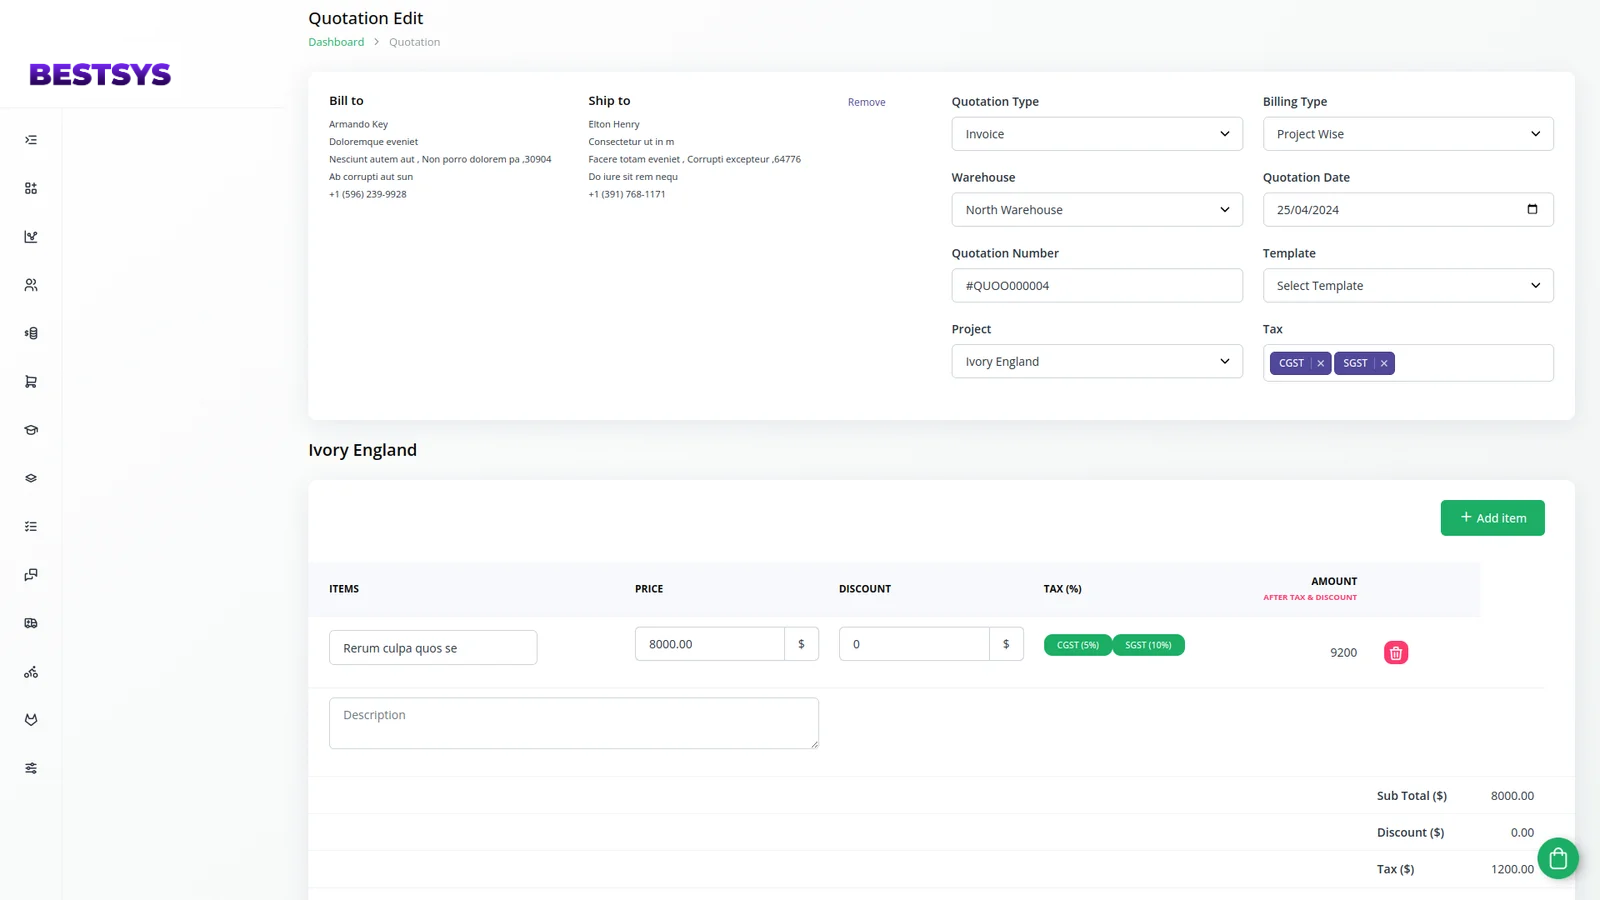
Task: Open the Quotation Date calendar picker
Action: (x=1532, y=209)
